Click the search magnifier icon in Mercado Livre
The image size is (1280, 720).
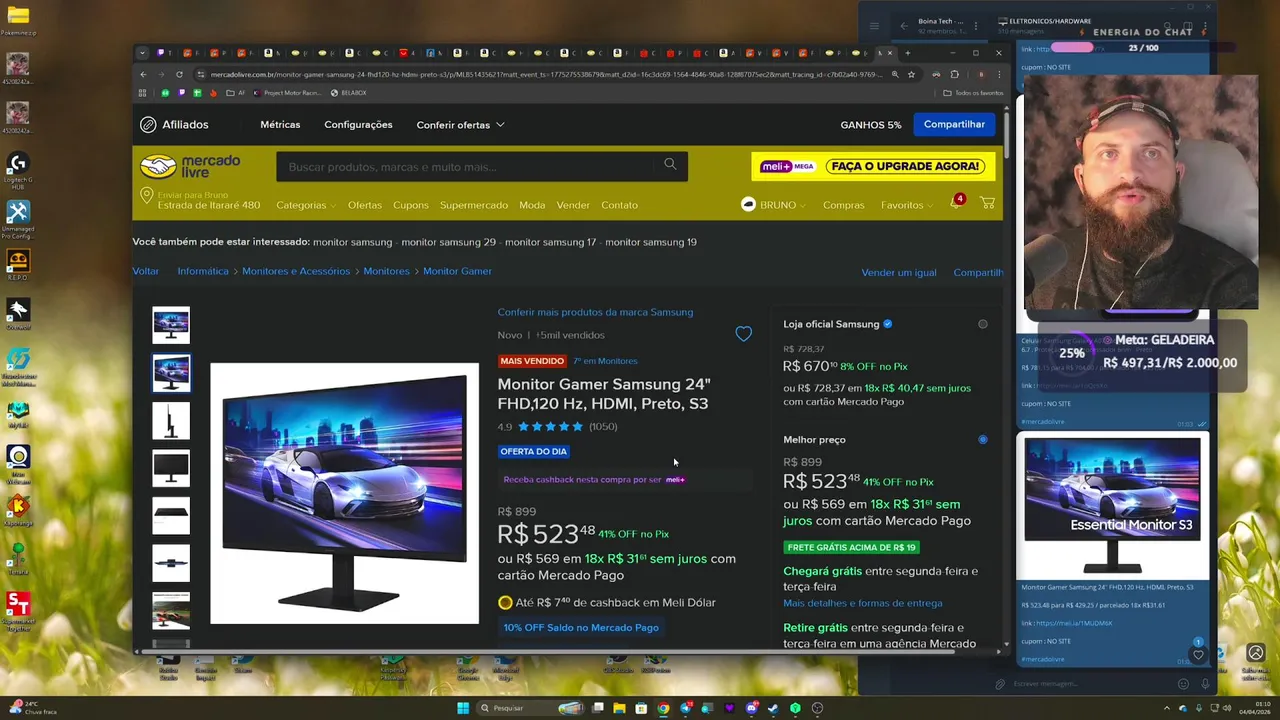click(670, 164)
